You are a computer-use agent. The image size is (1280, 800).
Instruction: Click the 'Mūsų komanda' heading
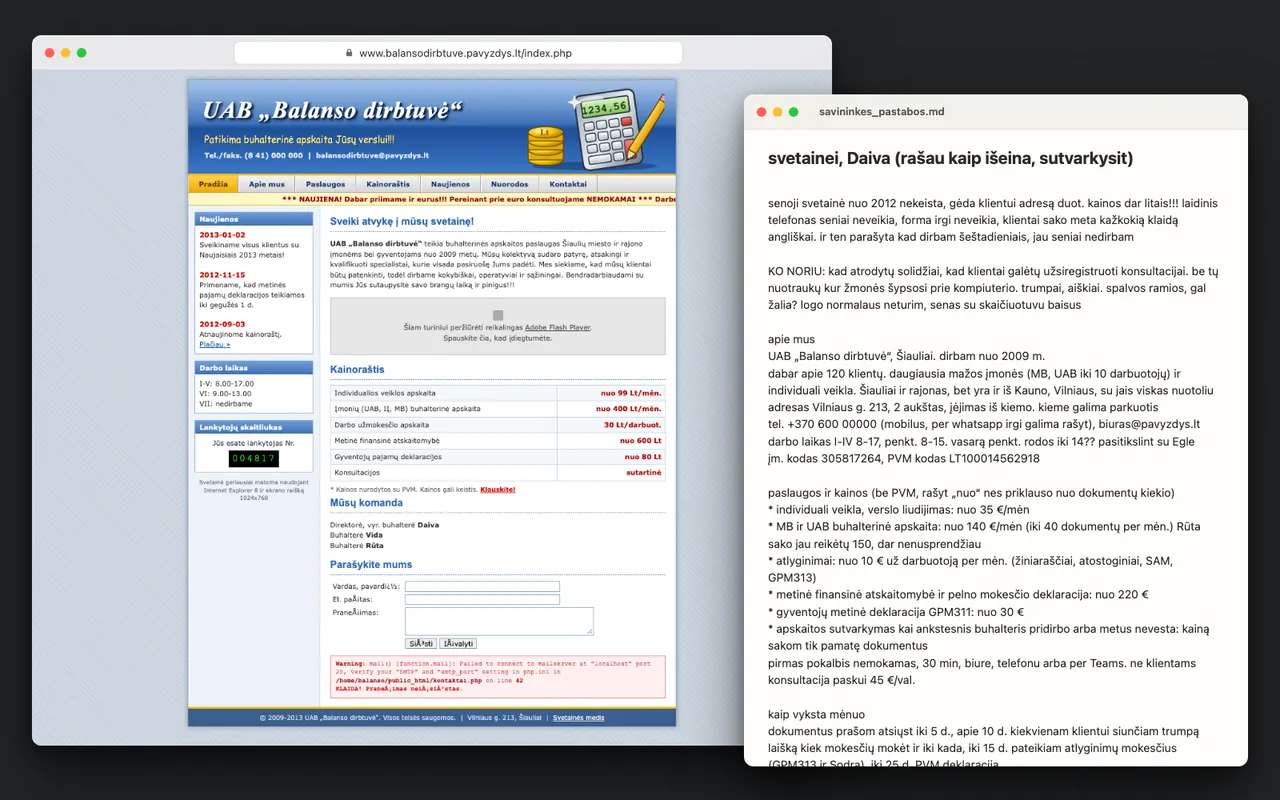coord(367,503)
